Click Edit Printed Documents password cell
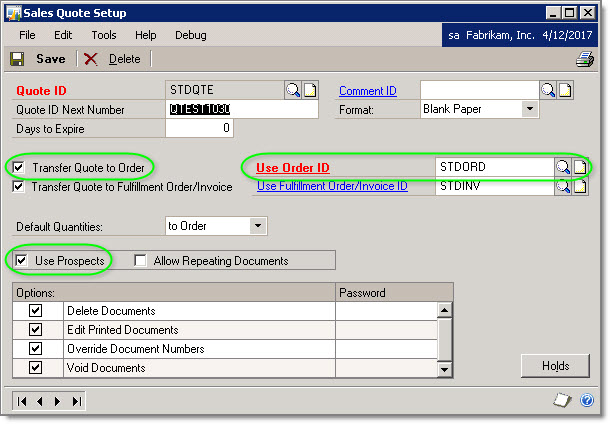610x424 pixels. coord(386,329)
